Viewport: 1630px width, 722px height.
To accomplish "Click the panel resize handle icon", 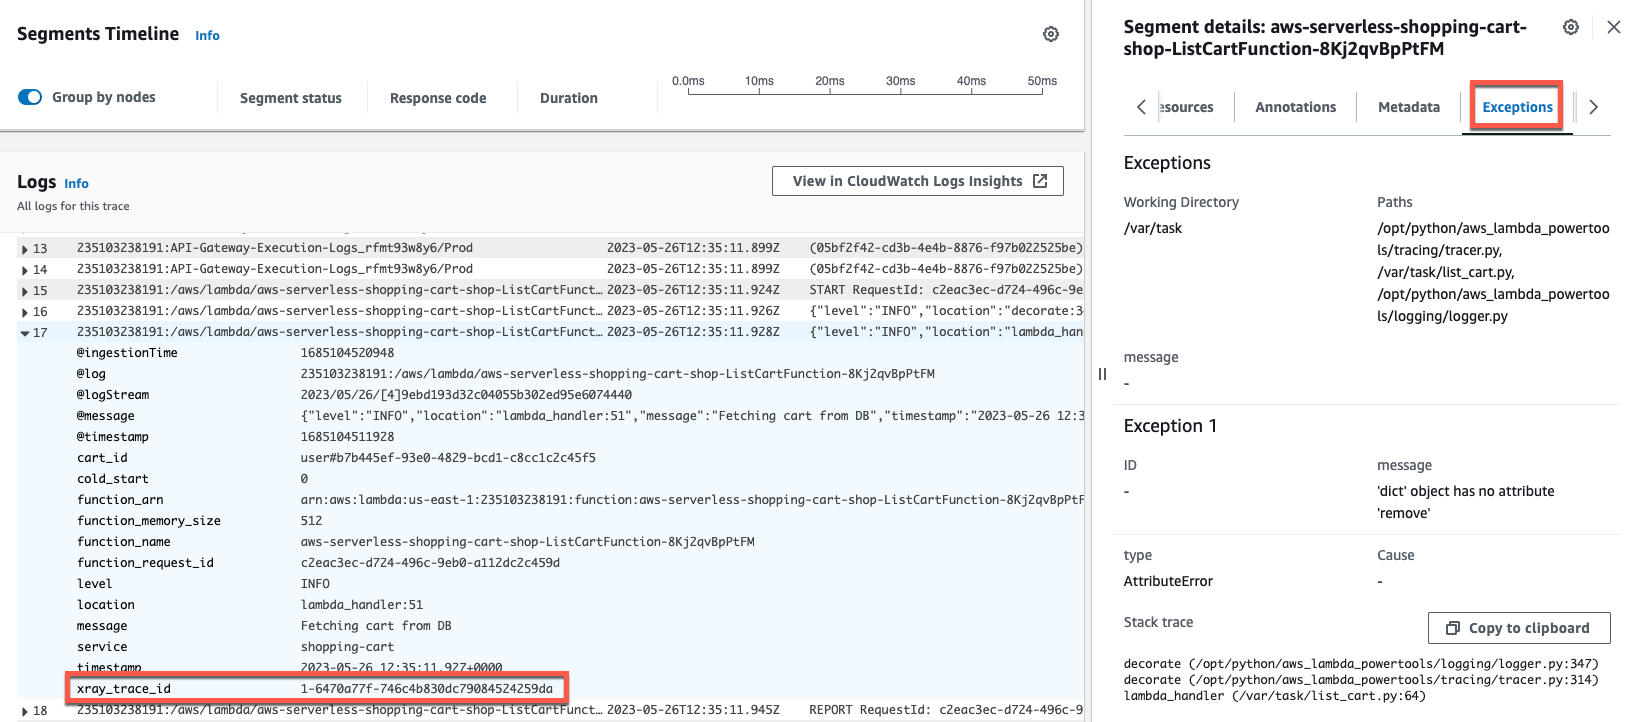I will click(x=1102, y=374).
